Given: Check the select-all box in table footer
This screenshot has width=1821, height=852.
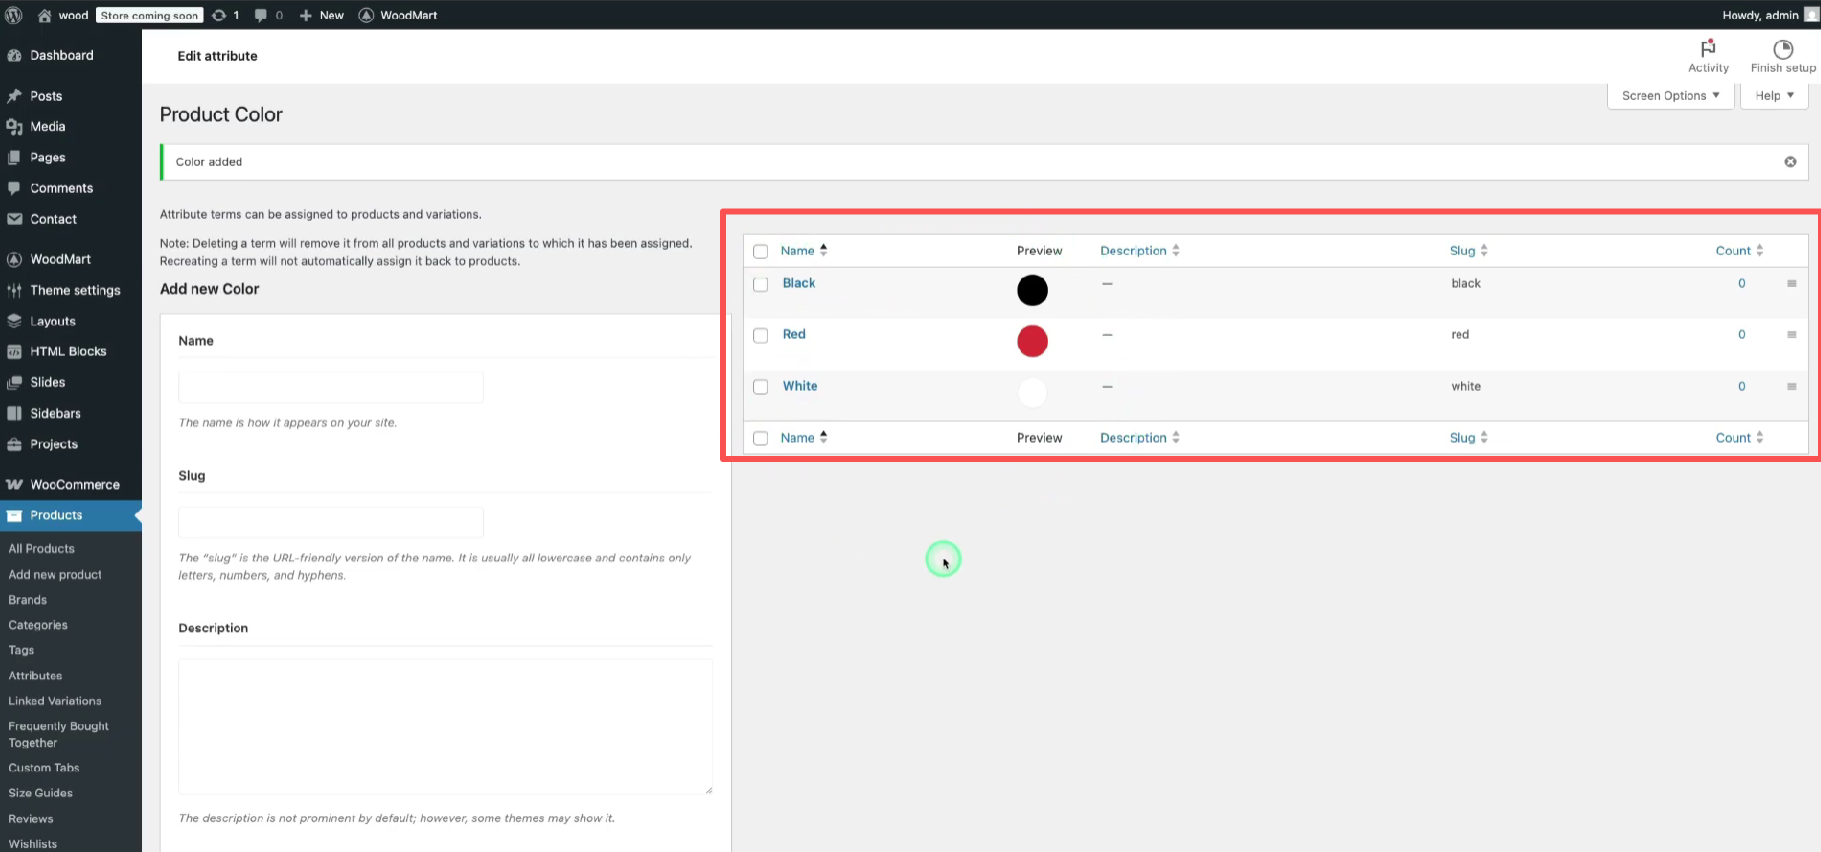Looking at the screenshot, I should [760, 438].
